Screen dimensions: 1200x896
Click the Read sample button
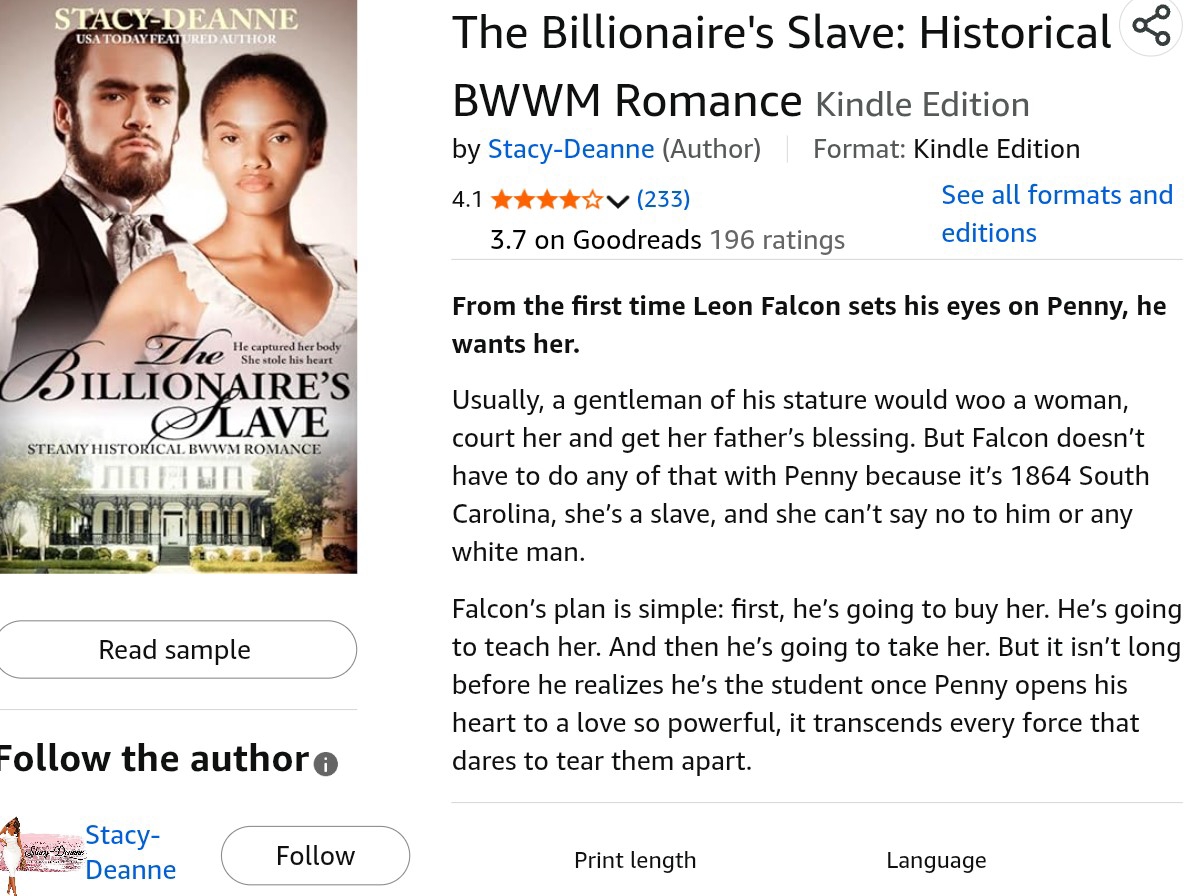pos(174,650)
